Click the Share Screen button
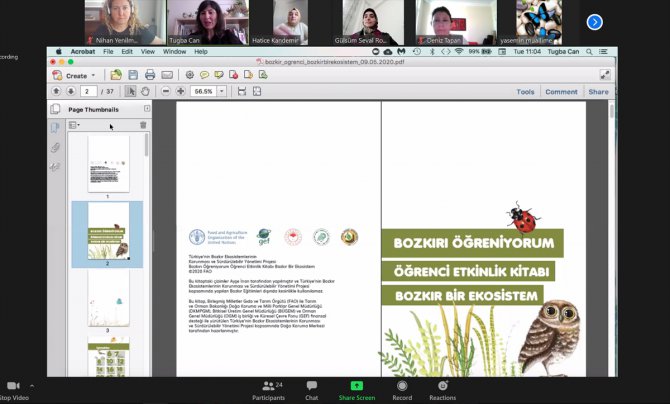Viewport: 670px width, 404px height. pos(356,389)
